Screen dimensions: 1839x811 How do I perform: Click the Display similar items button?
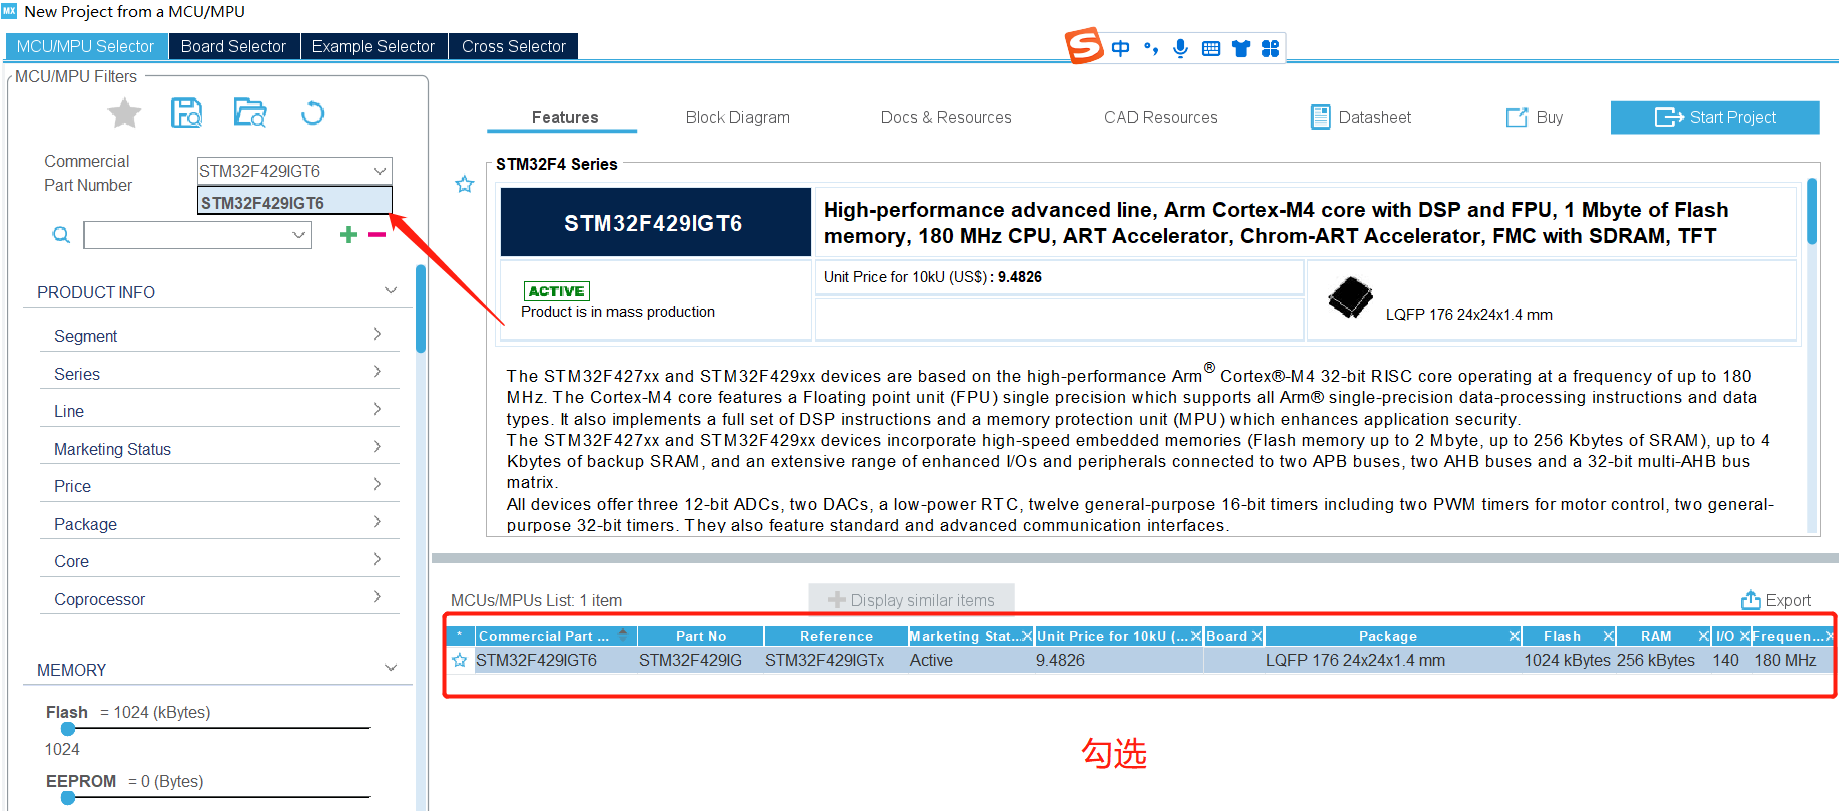(x=911, y=600)
